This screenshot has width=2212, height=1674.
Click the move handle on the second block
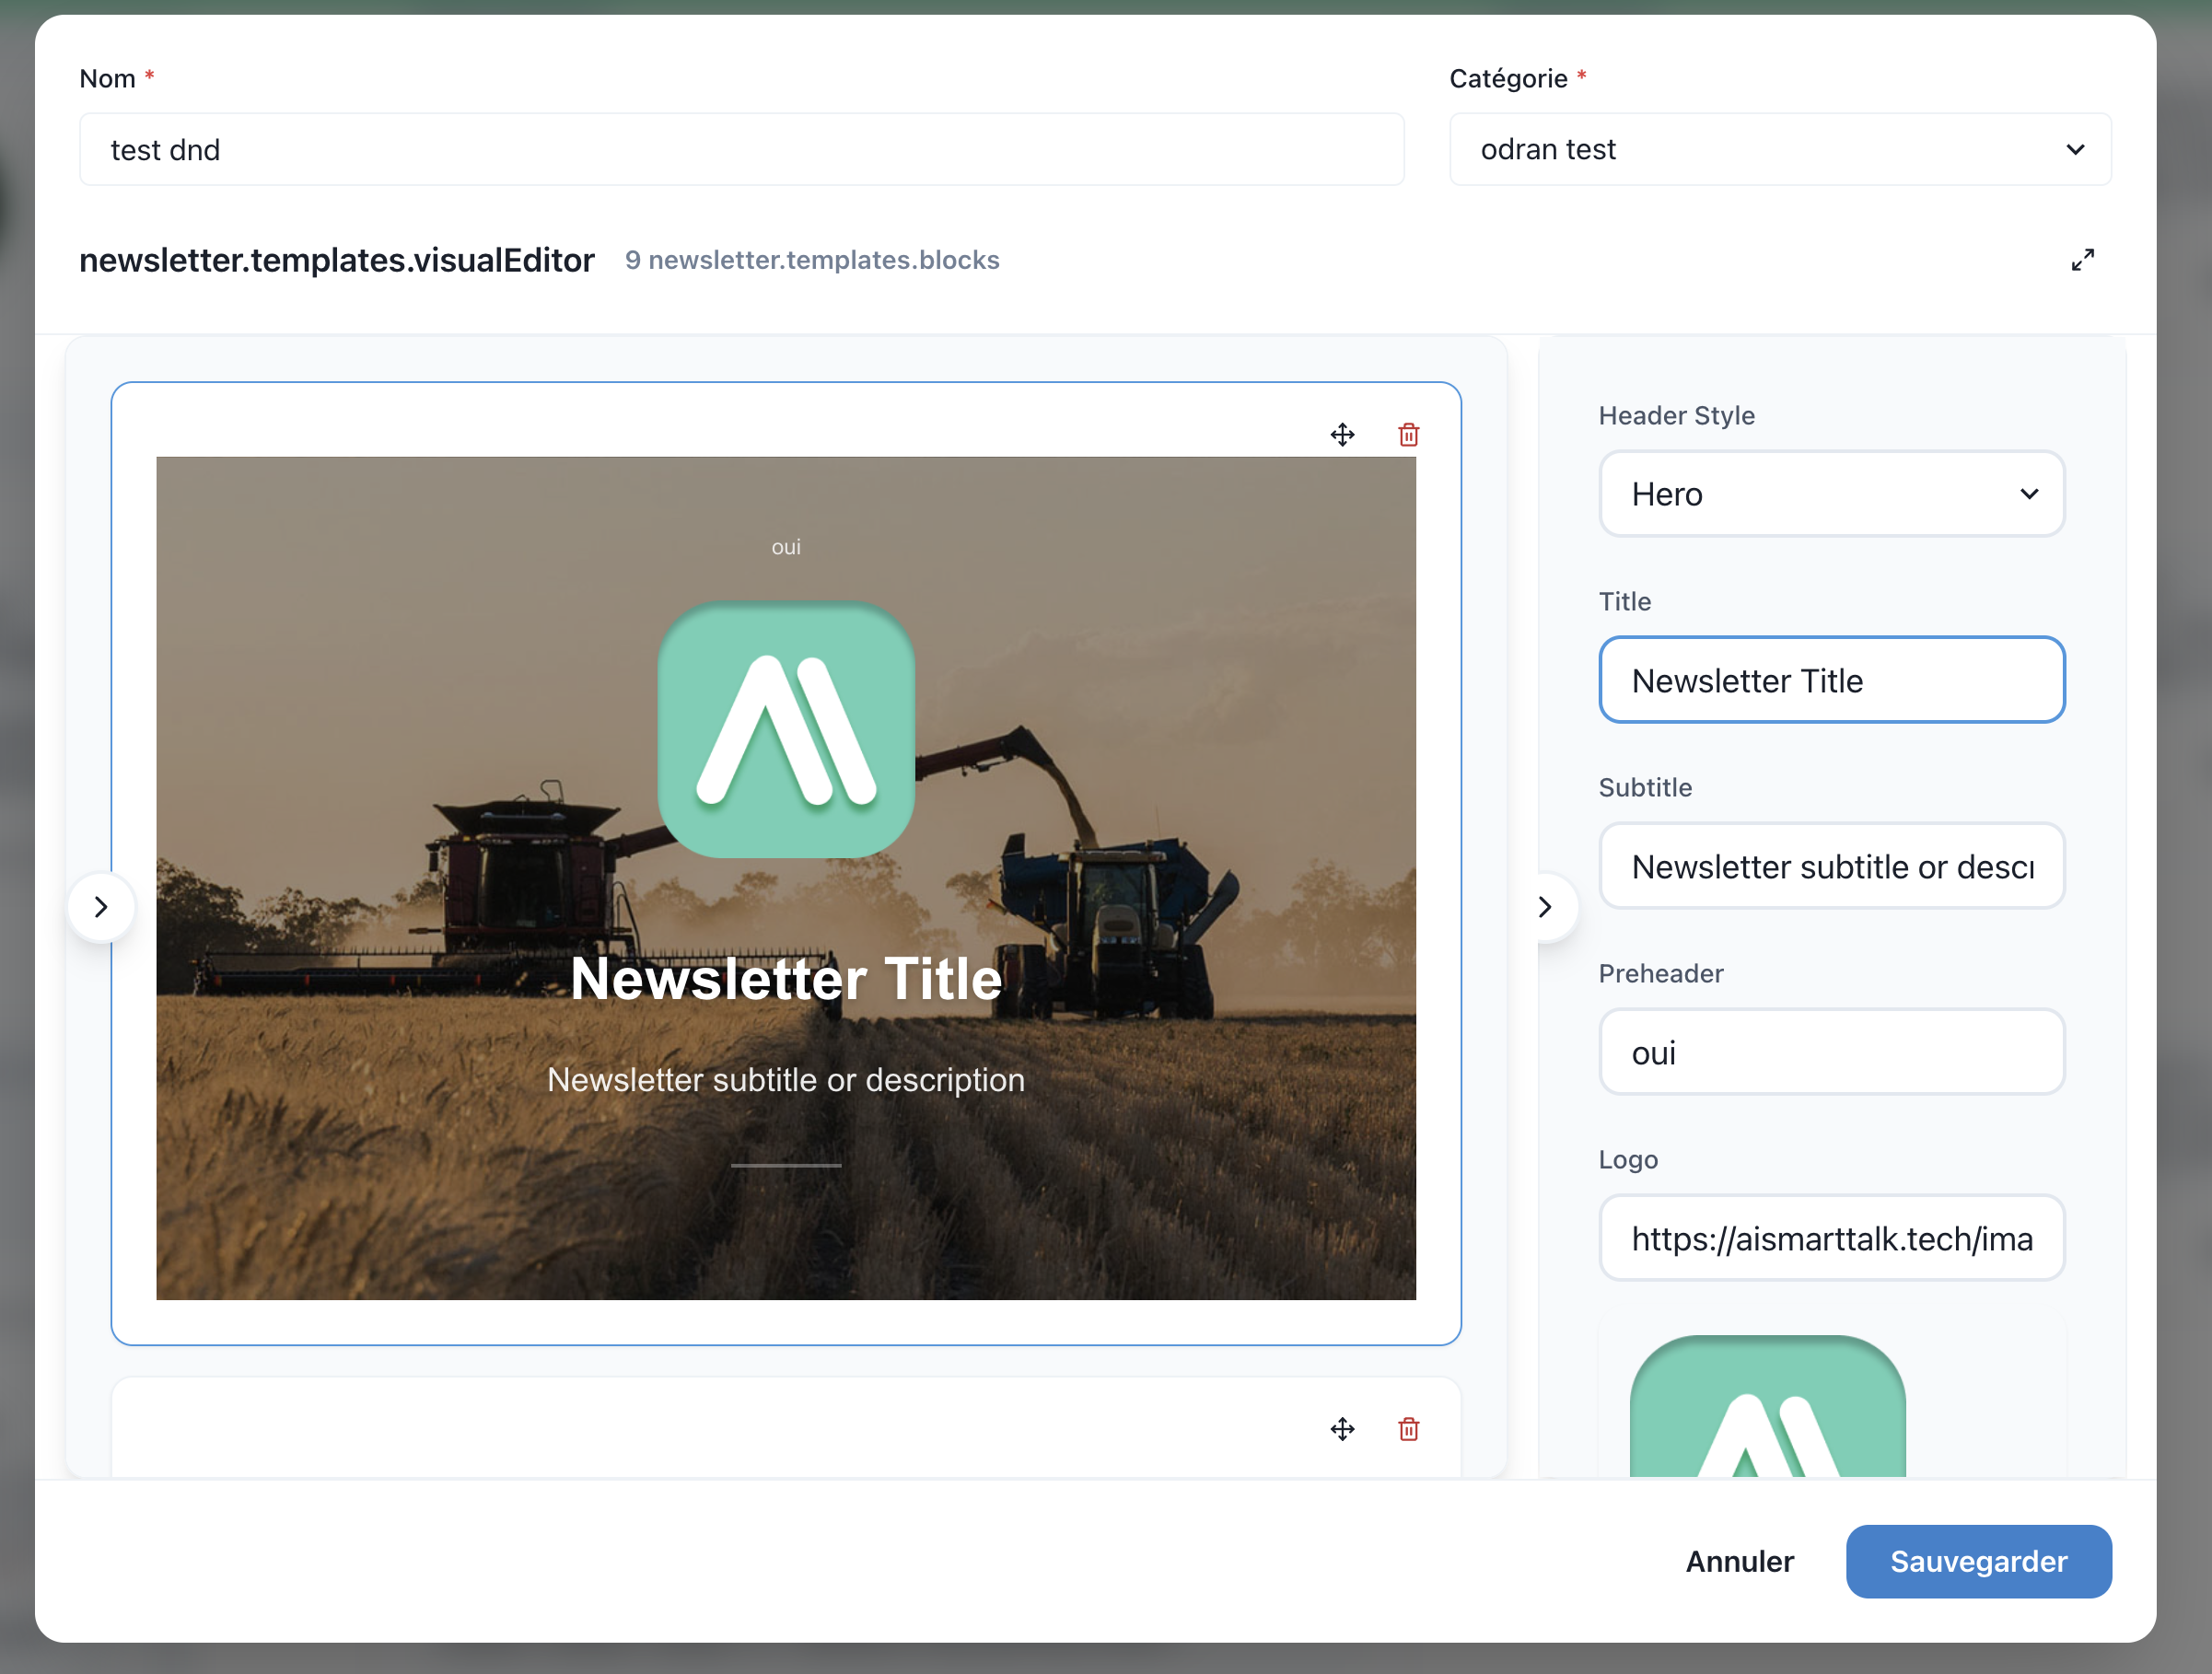(1342, 1429)
